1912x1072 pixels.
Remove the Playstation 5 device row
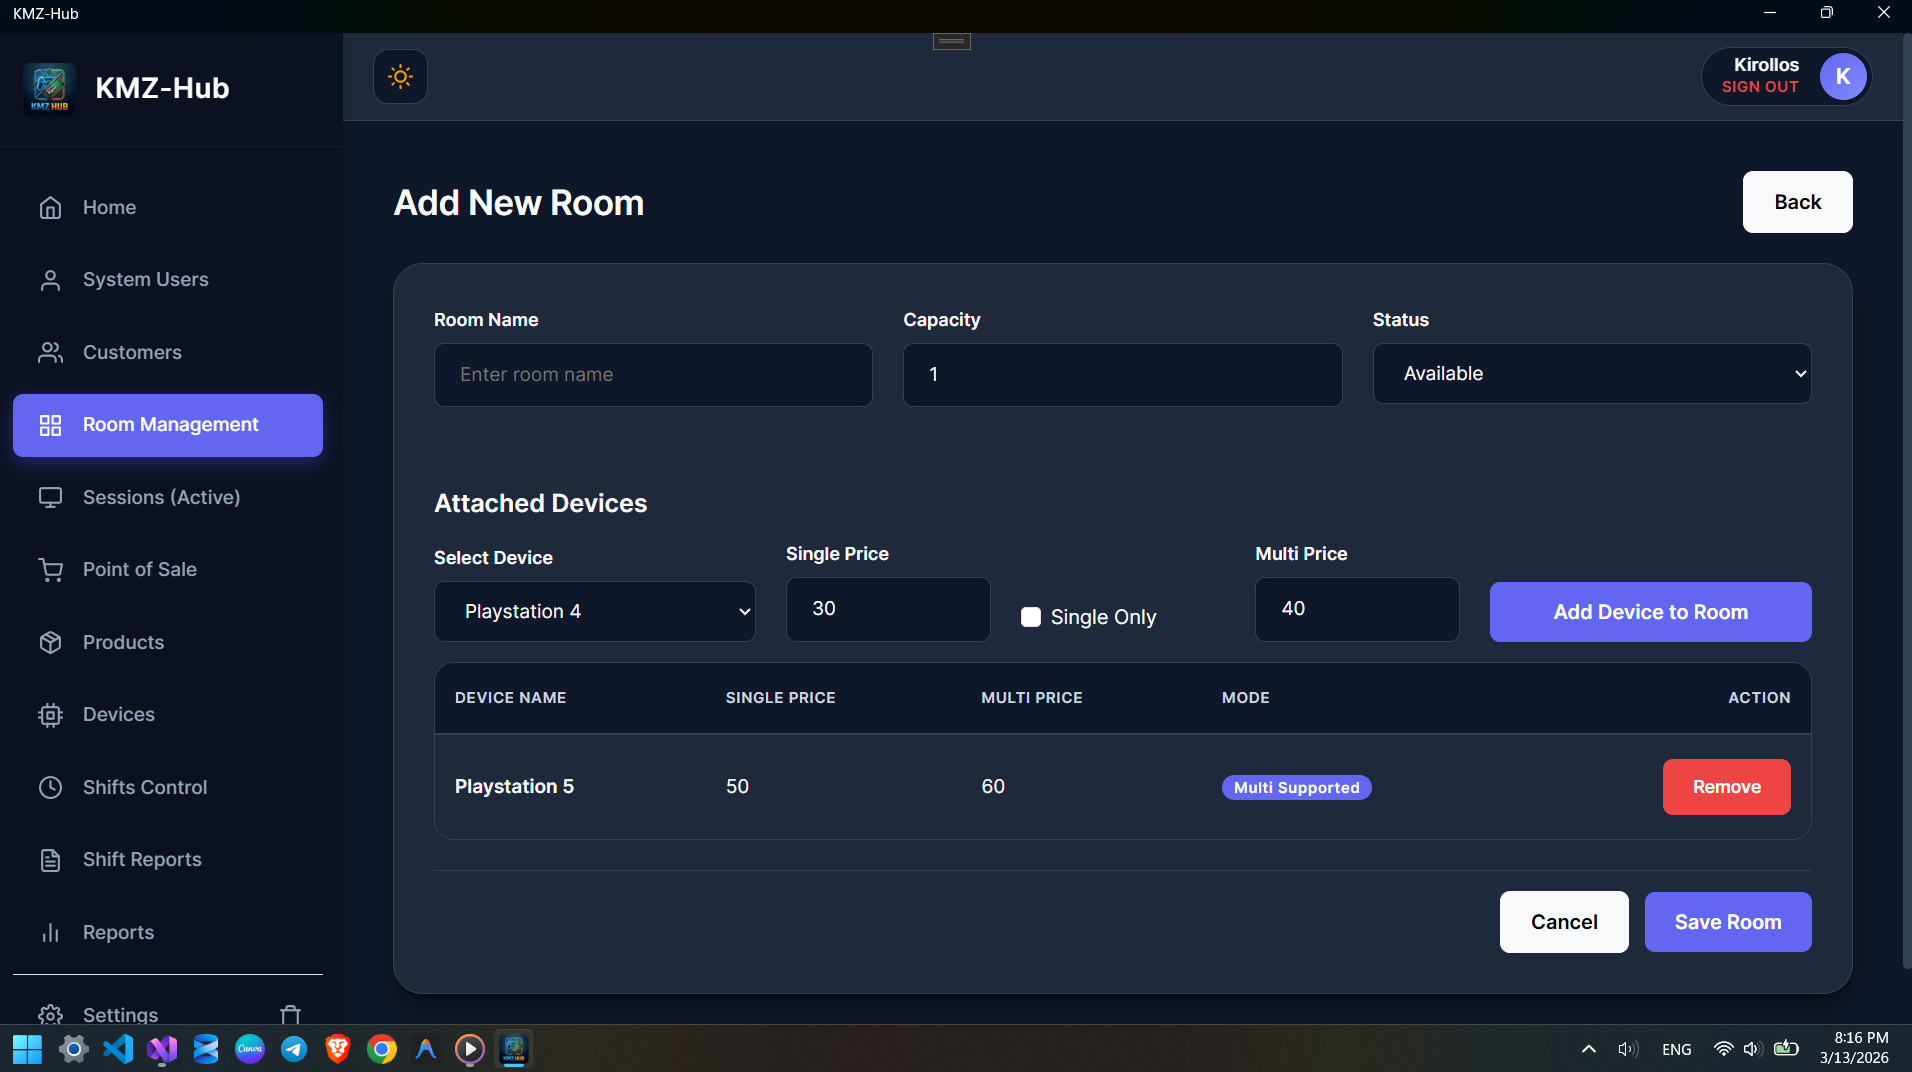1726,787
